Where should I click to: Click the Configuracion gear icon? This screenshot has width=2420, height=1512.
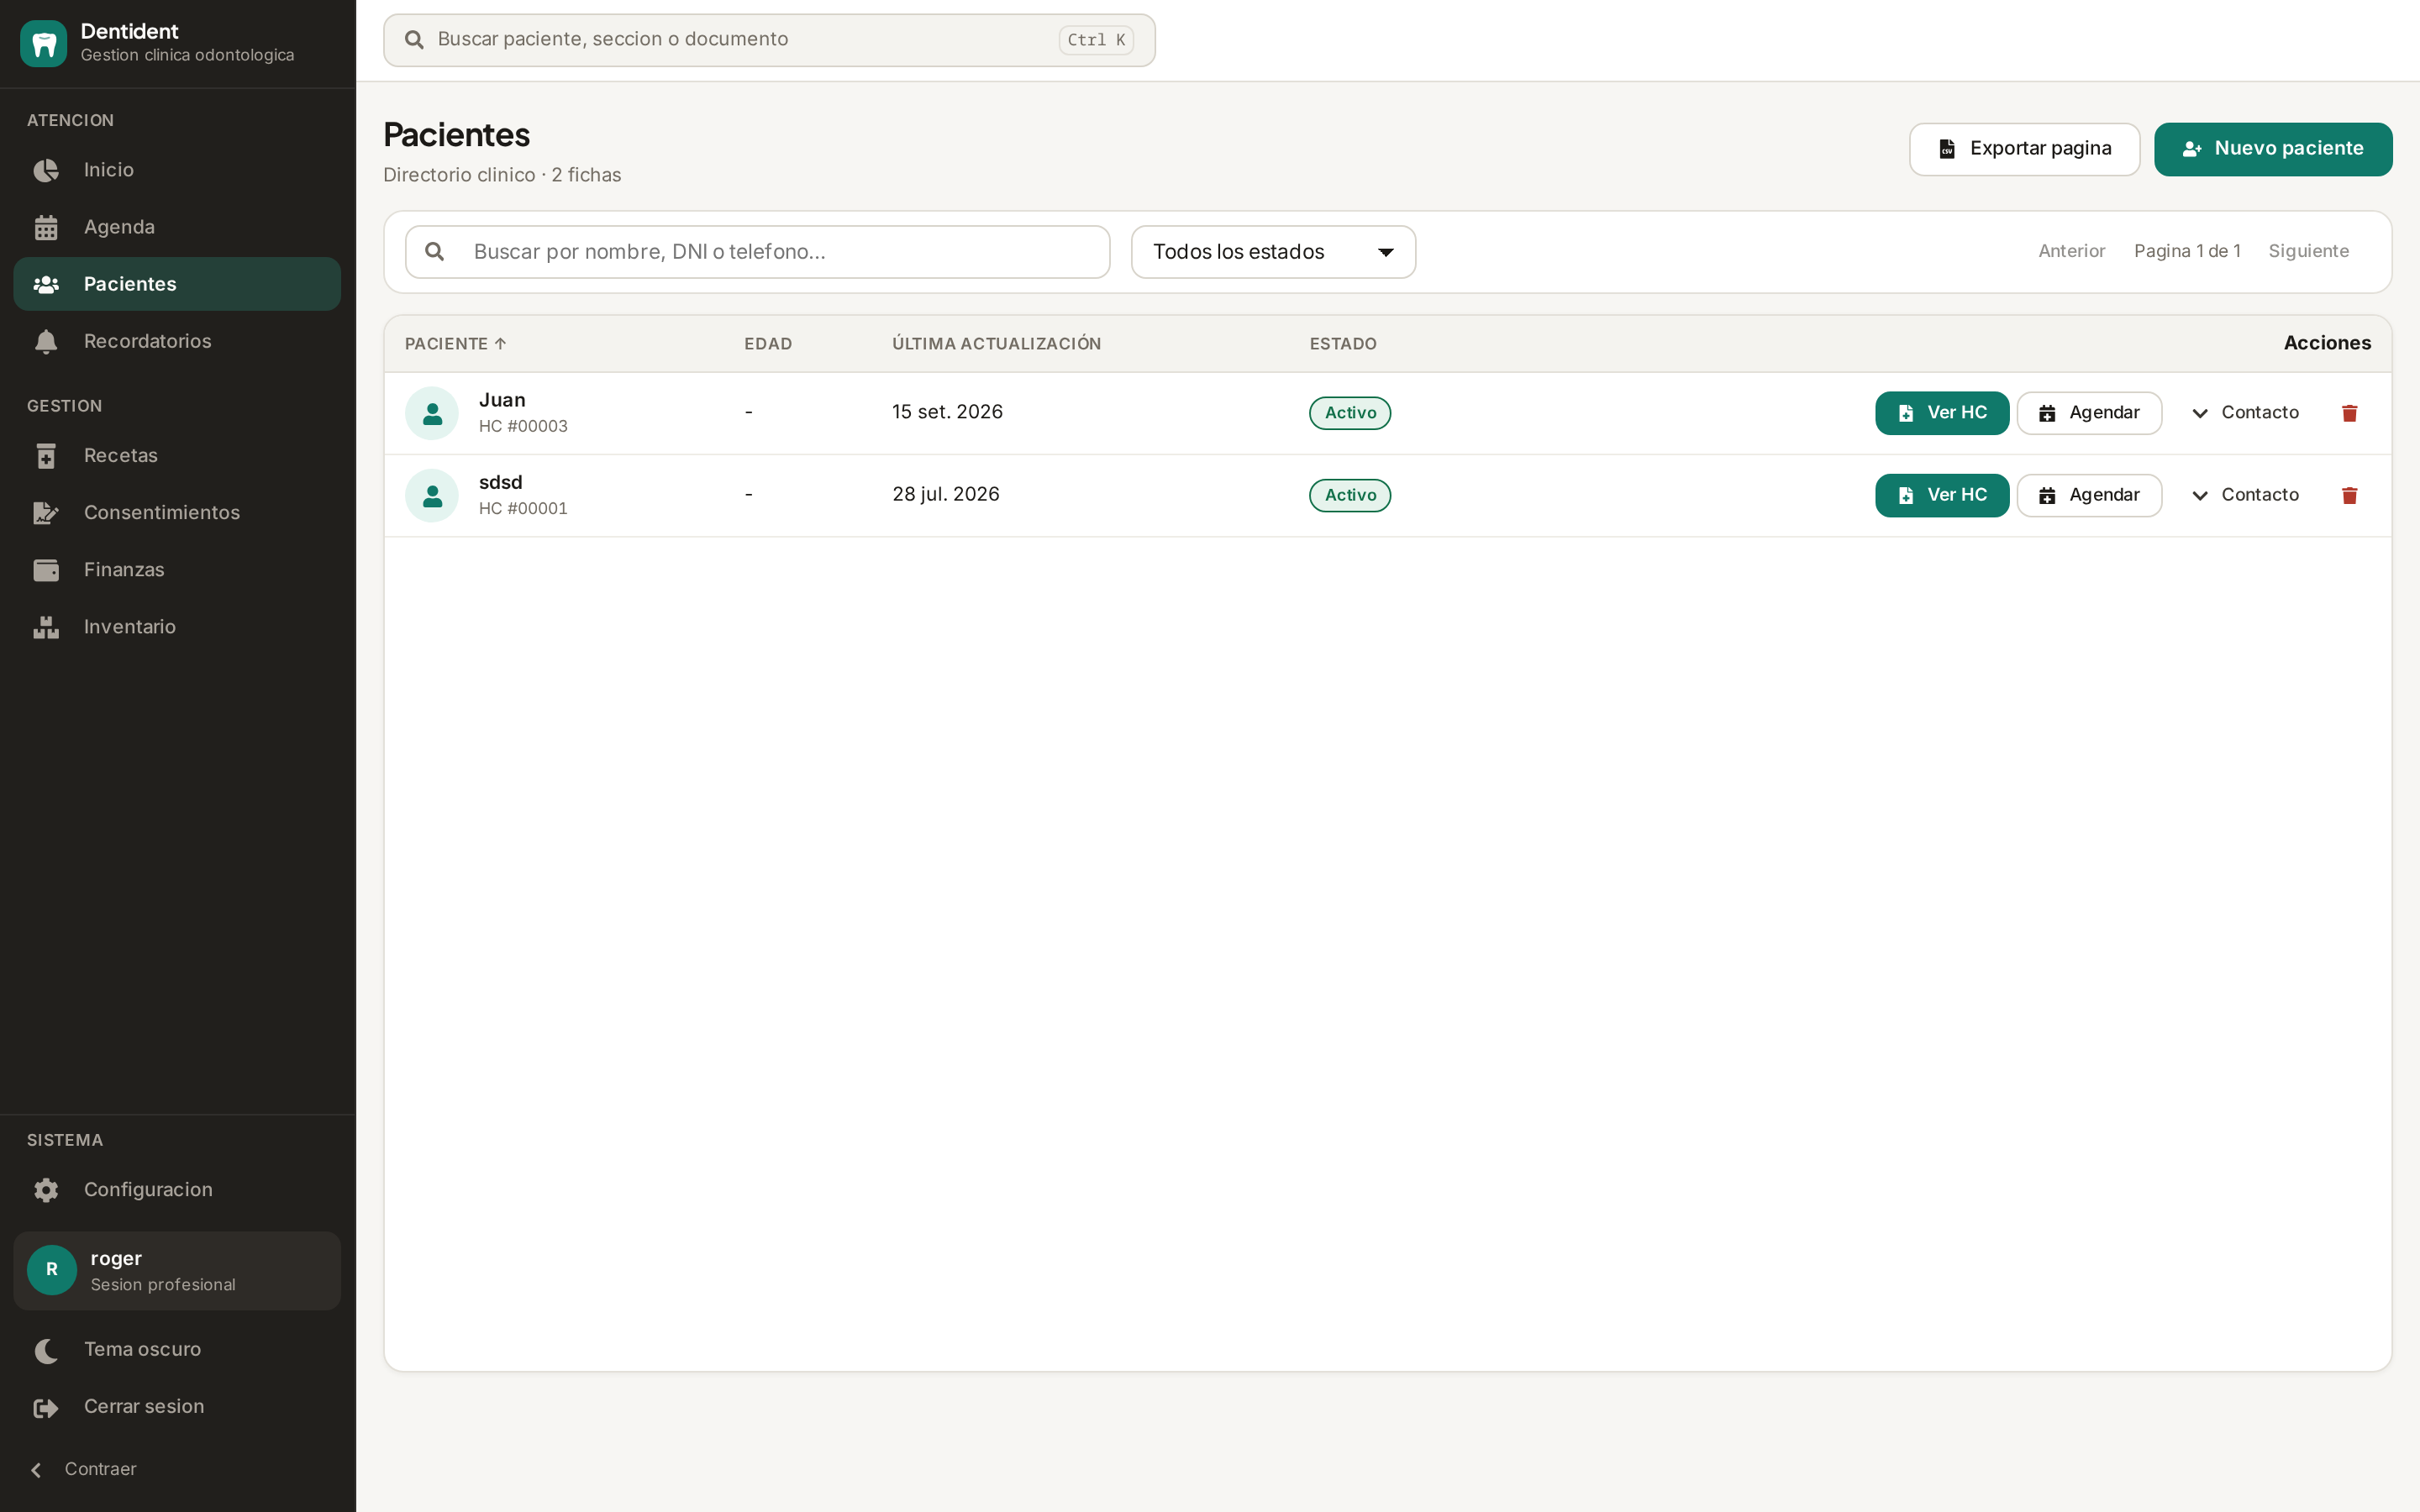(46, 1190)
